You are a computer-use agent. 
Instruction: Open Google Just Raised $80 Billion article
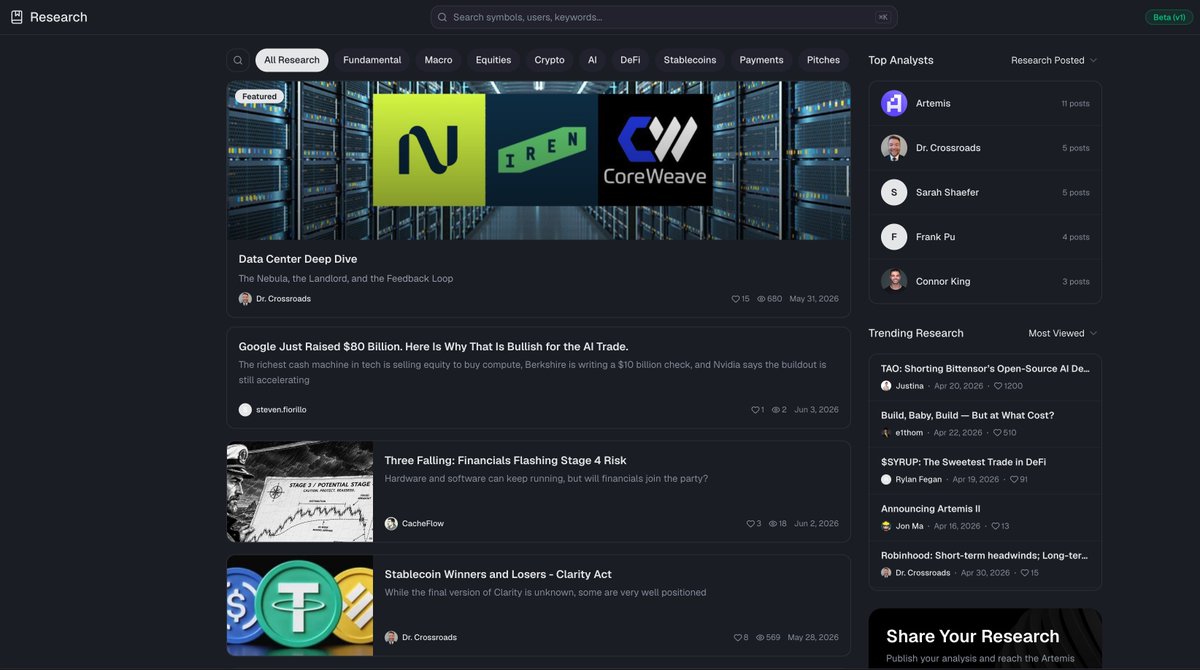[433, 347]
